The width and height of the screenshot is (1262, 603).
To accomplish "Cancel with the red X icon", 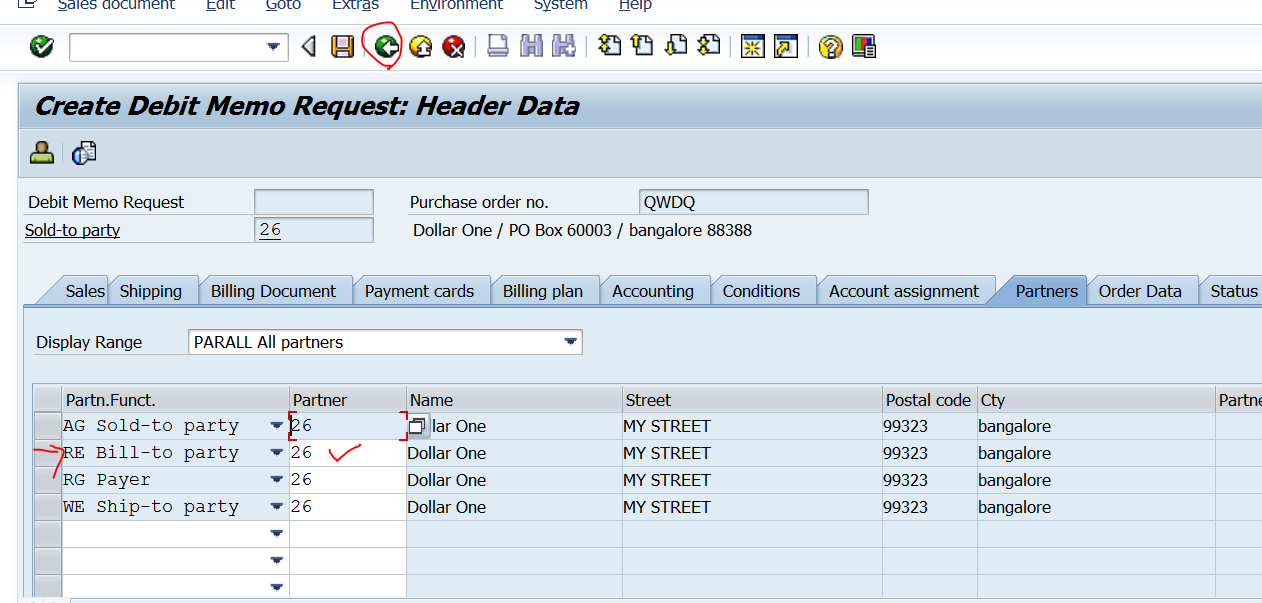I will (454, 46).
